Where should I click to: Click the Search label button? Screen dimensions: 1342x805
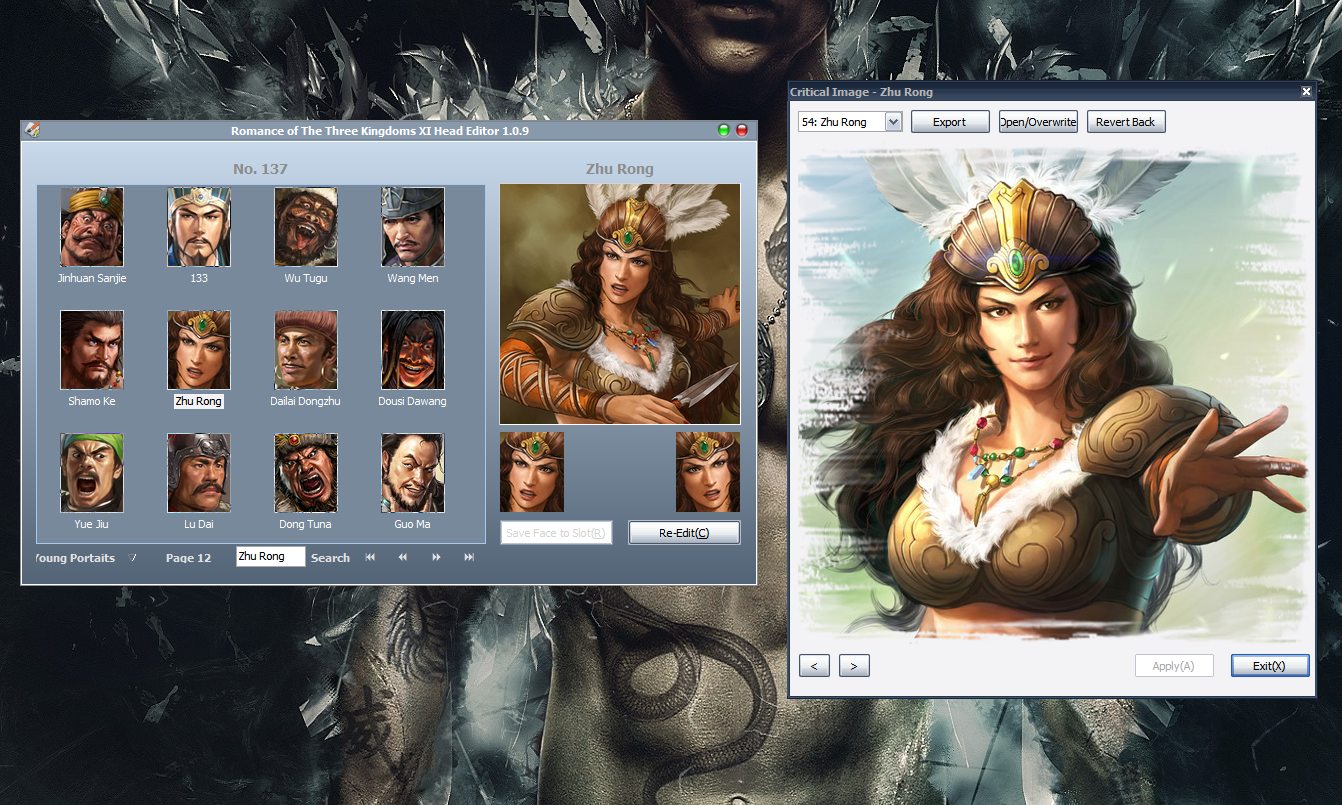(330, 558)
